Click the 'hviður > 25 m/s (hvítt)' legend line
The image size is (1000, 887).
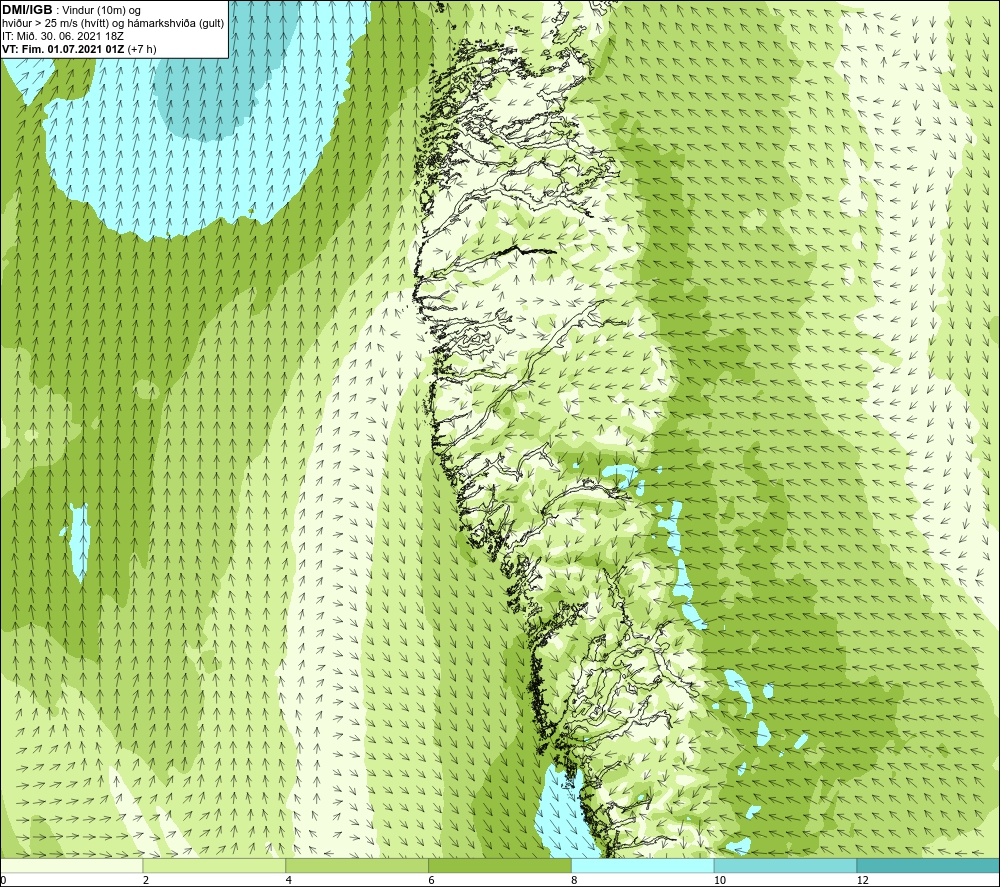113,23
